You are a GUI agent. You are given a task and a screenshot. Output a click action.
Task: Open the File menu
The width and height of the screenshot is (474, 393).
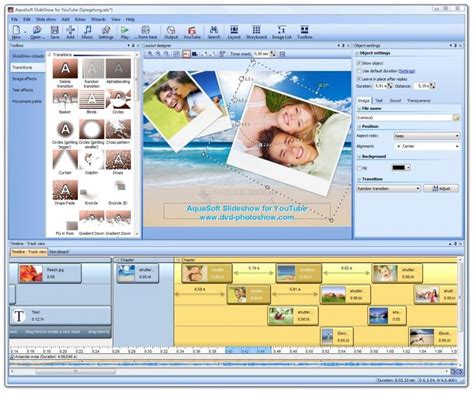coord(14,19)
